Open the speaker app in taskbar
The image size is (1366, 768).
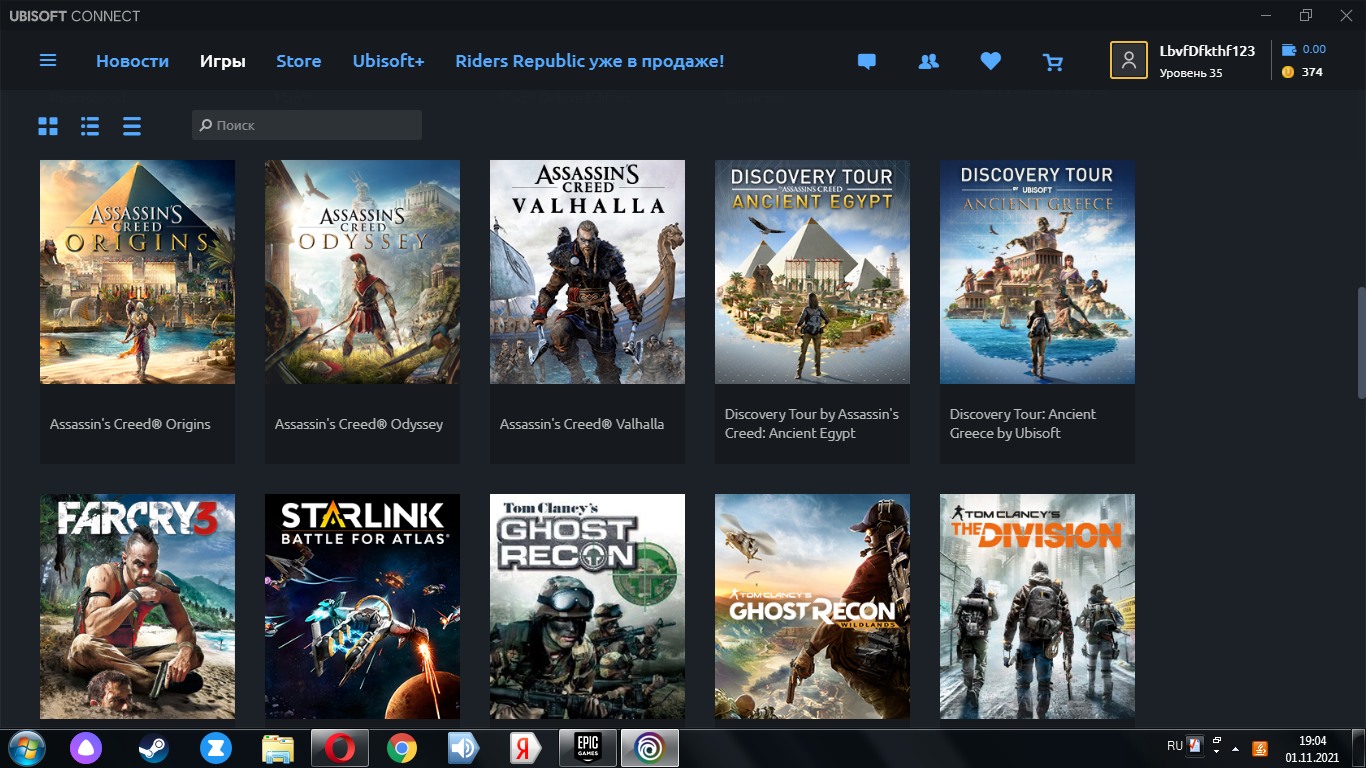[464, 748]
